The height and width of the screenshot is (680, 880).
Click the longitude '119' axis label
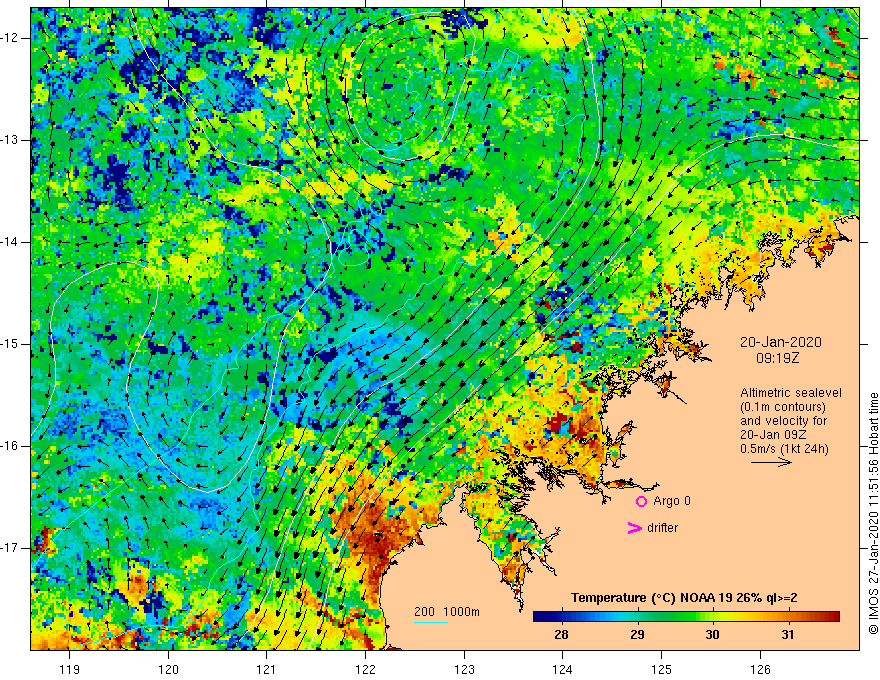pos(70,669)
